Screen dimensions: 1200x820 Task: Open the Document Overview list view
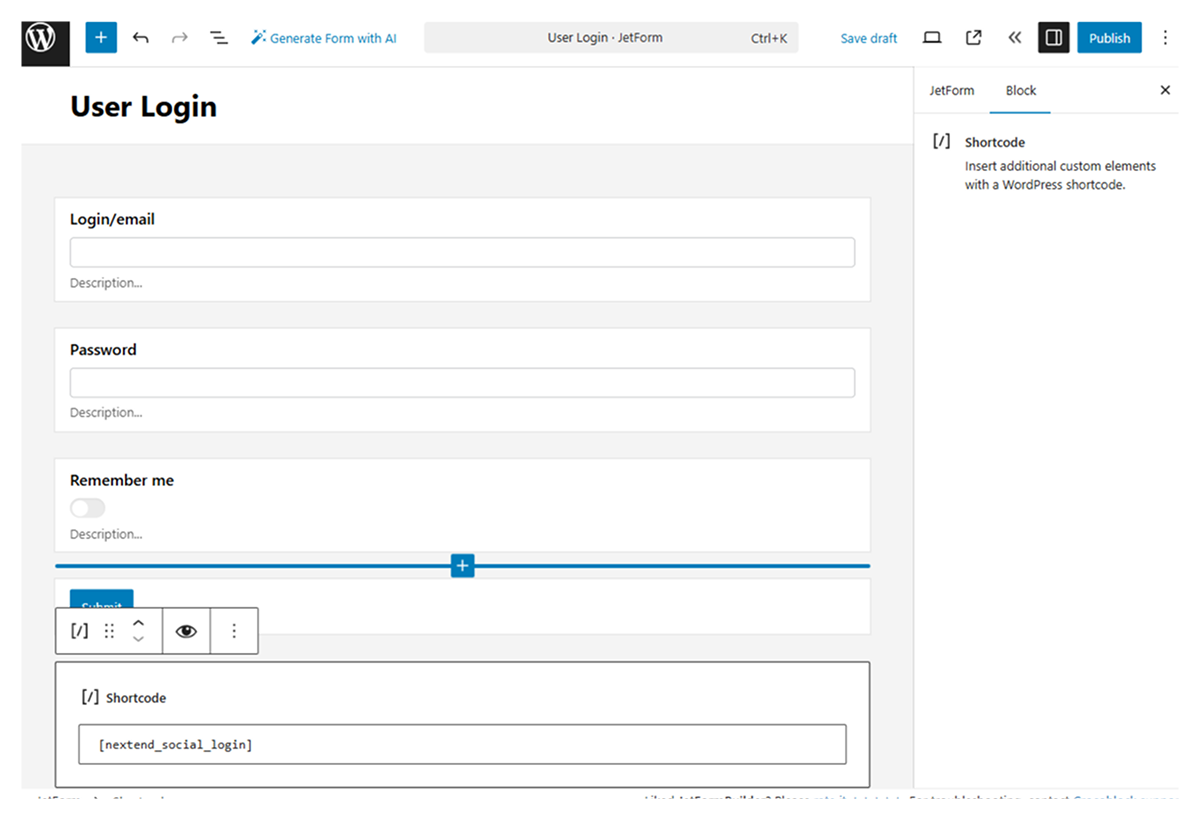(218, 37)
